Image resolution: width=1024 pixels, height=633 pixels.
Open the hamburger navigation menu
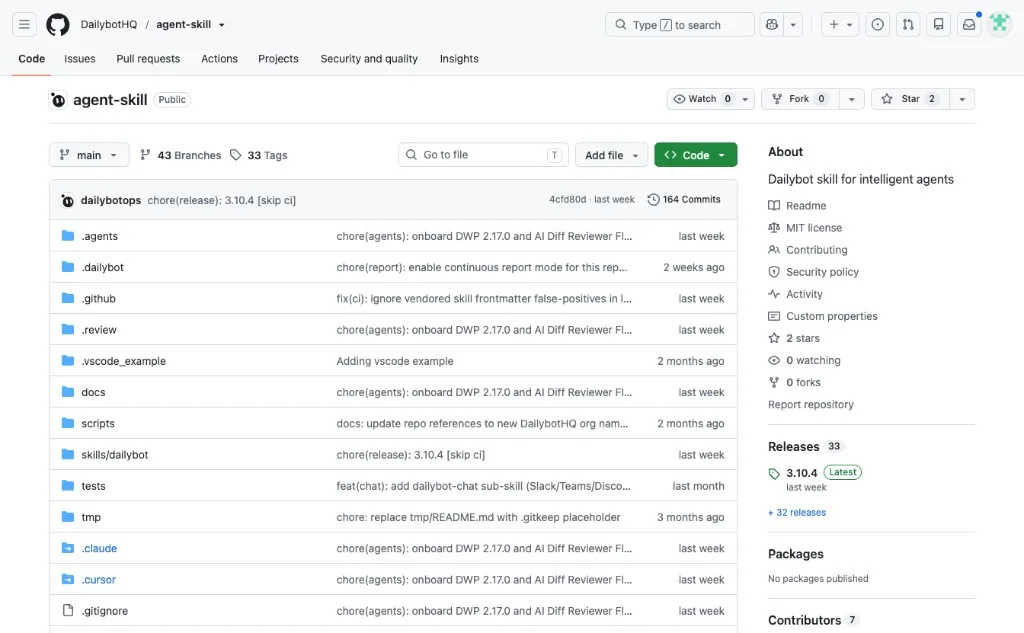pyautogui.click(x=24, y=25)
